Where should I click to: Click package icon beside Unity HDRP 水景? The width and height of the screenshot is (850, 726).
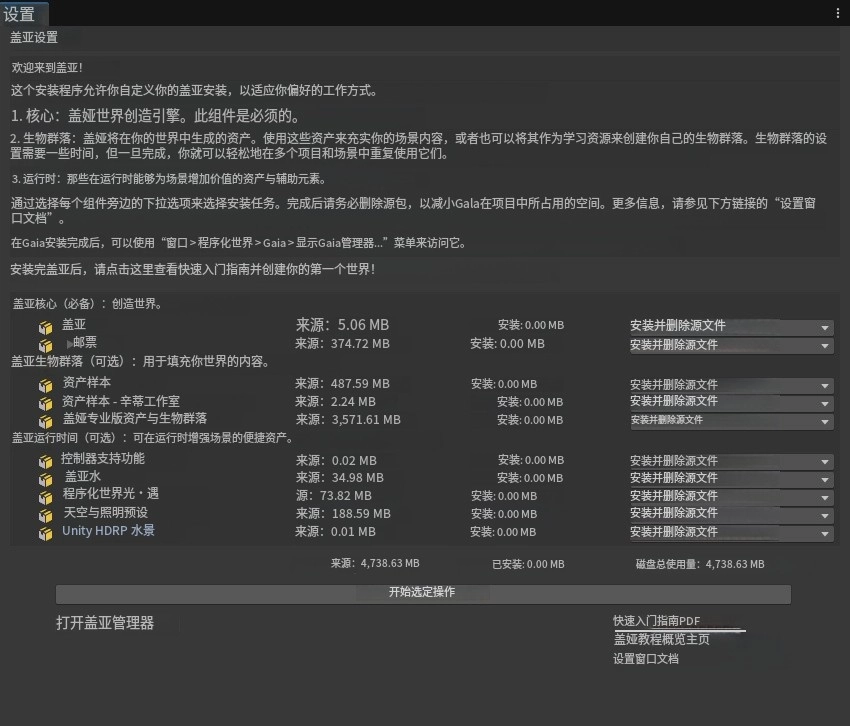click(x=46, y=534)
